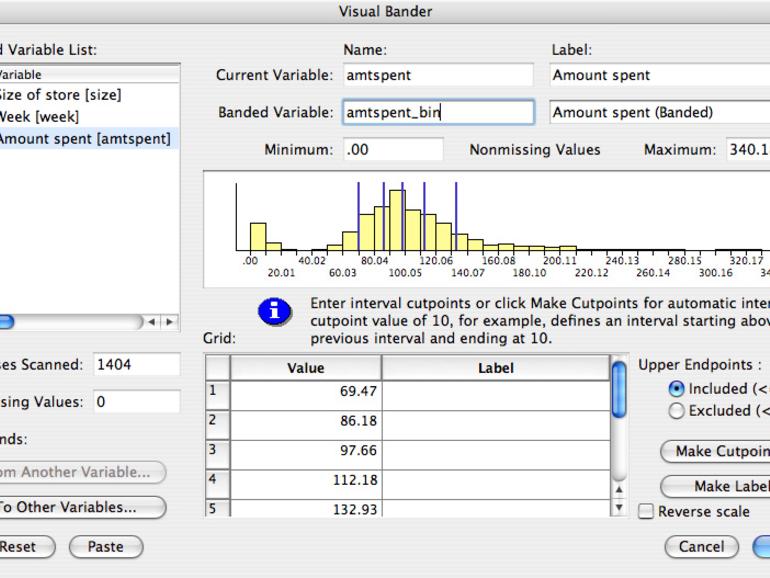Viewport: 770px width, 578px height.
Task: Click the grid scroll up arrow
Action: [x=619, y=490]
